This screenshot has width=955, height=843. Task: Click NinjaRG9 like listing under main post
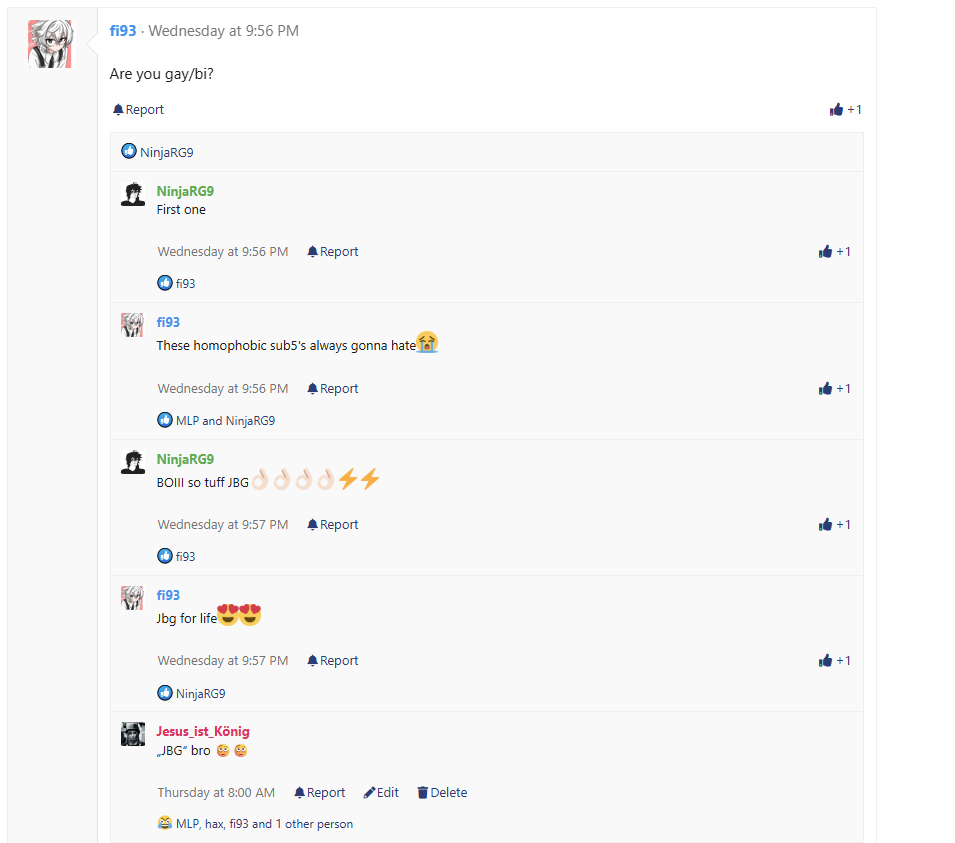(x=167, y=152)
